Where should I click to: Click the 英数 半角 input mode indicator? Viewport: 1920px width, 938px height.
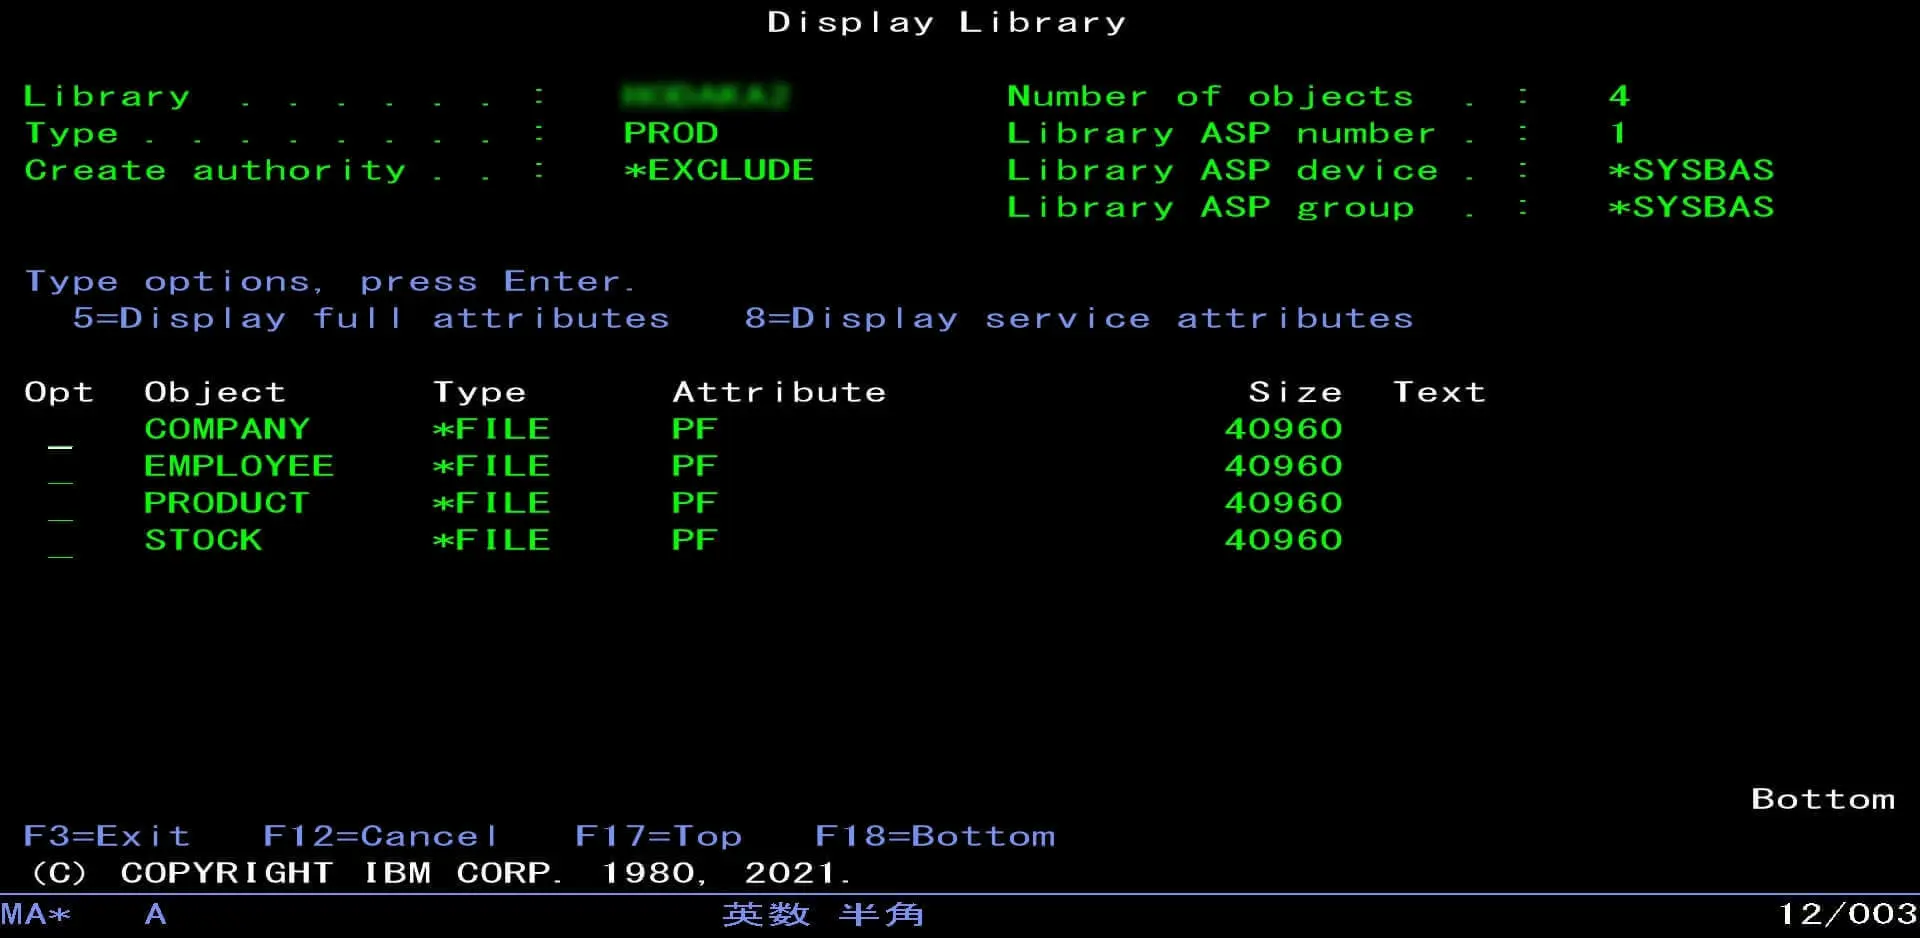point(823,914)
